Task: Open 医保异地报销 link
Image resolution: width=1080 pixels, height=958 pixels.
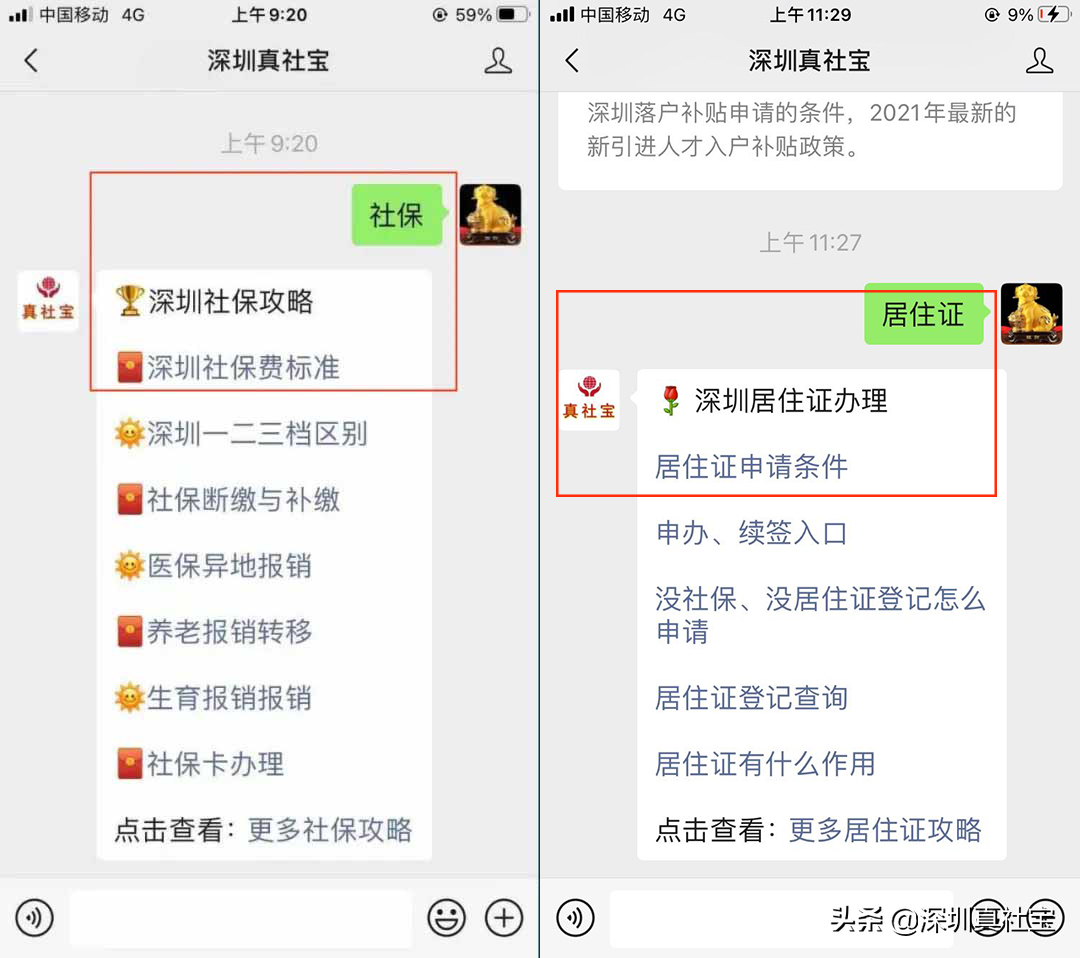Action: coord(229,566)
